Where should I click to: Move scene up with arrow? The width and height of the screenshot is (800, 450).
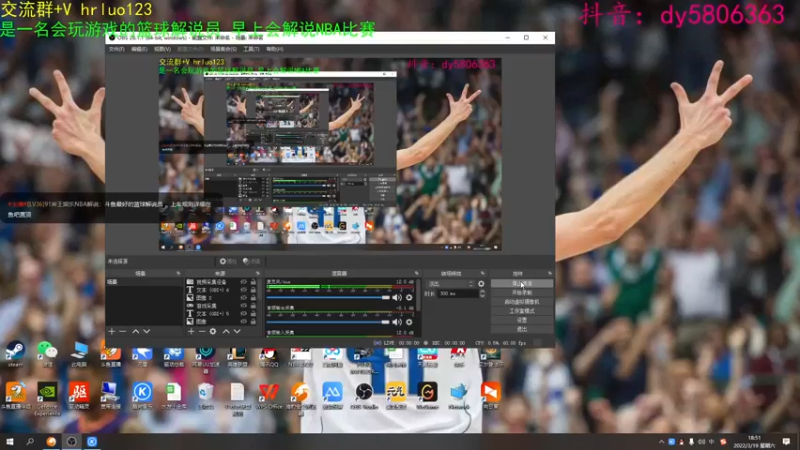click(x=136, y=332)
